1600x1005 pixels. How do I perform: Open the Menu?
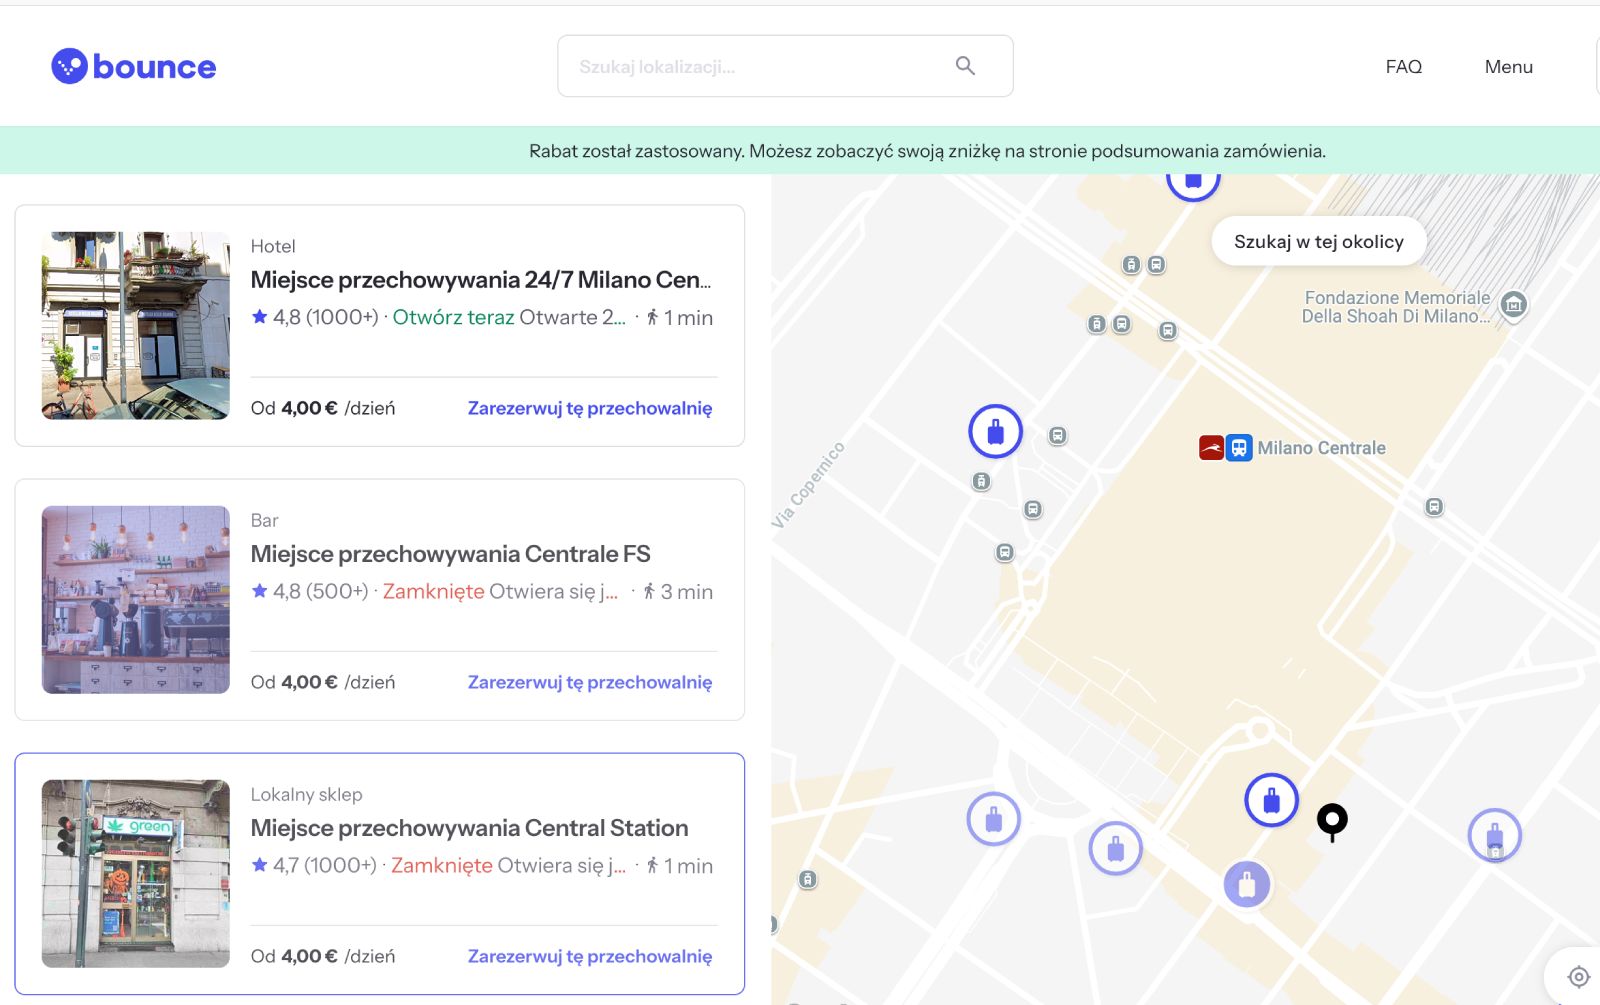pyautogui.click(x=1508, y=66)
